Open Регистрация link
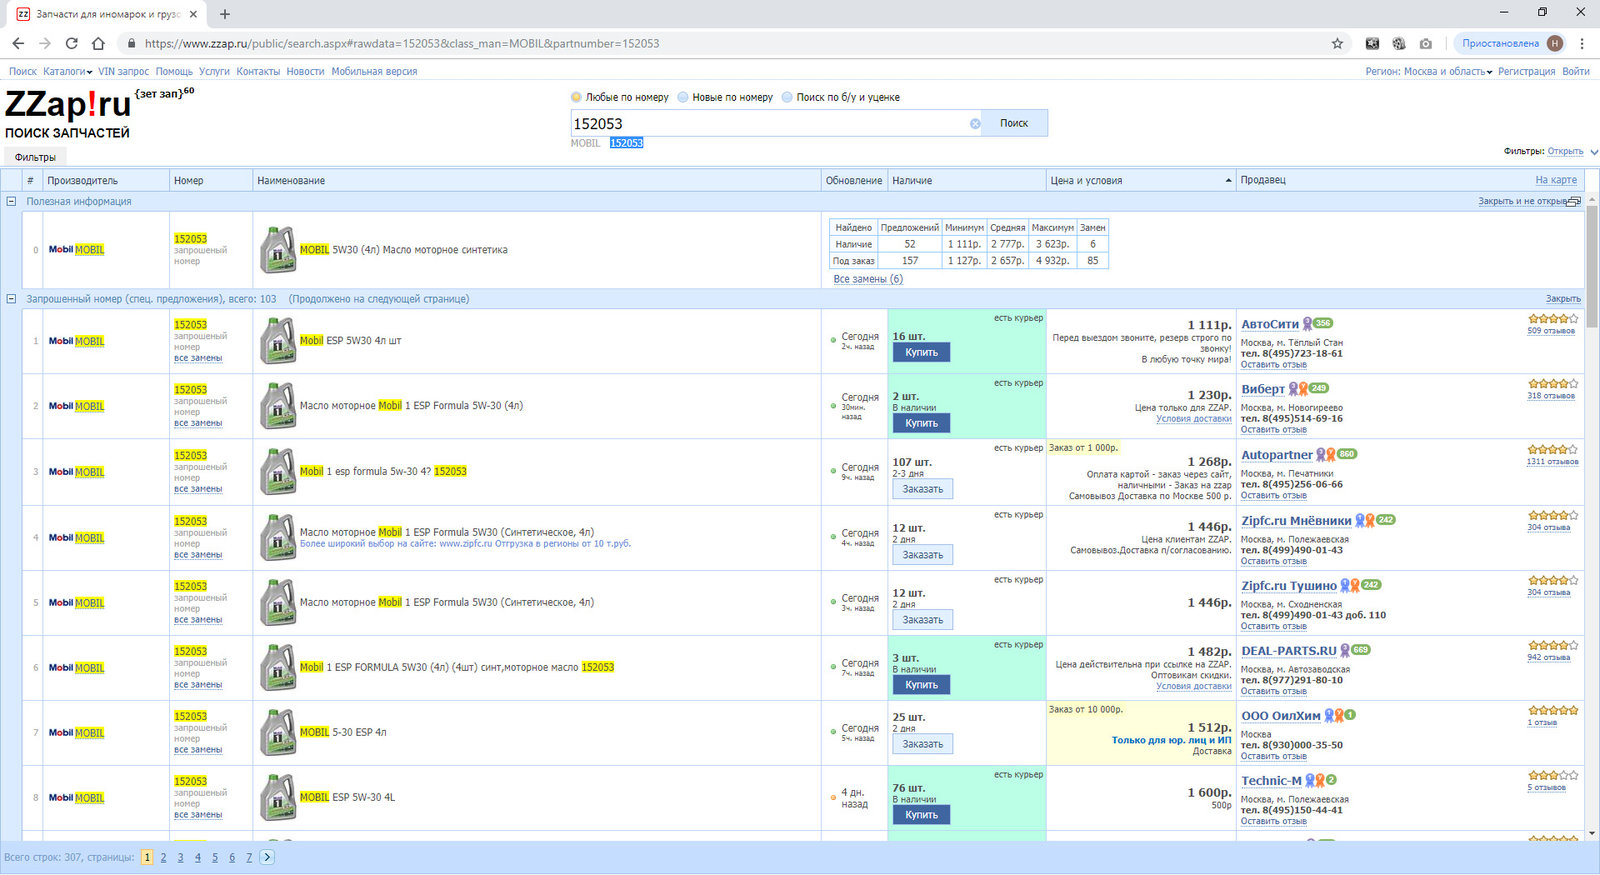This screenshot has width=1600, height=875. coord(1526,72)
